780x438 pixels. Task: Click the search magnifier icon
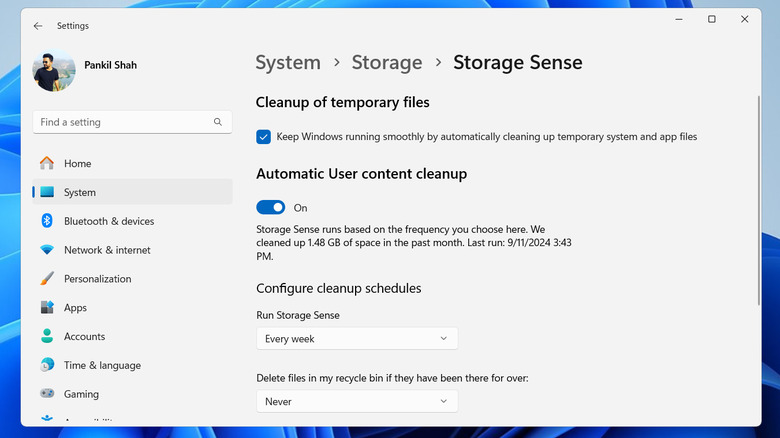pyautogui.click(x=218, y=122)
